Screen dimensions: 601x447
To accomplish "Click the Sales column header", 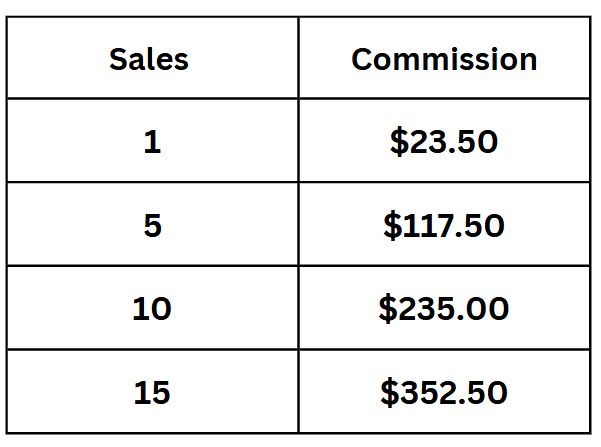I will [149, 59].
